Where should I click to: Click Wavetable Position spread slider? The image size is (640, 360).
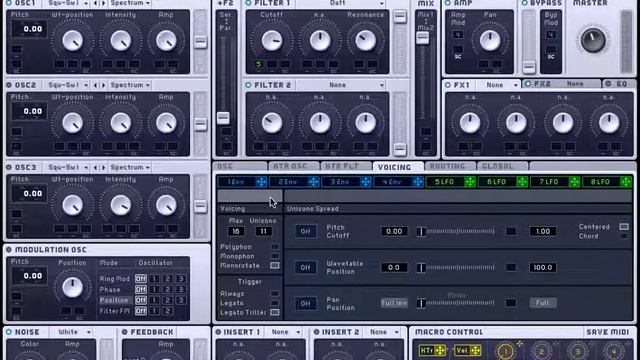[x=456, y=268]
